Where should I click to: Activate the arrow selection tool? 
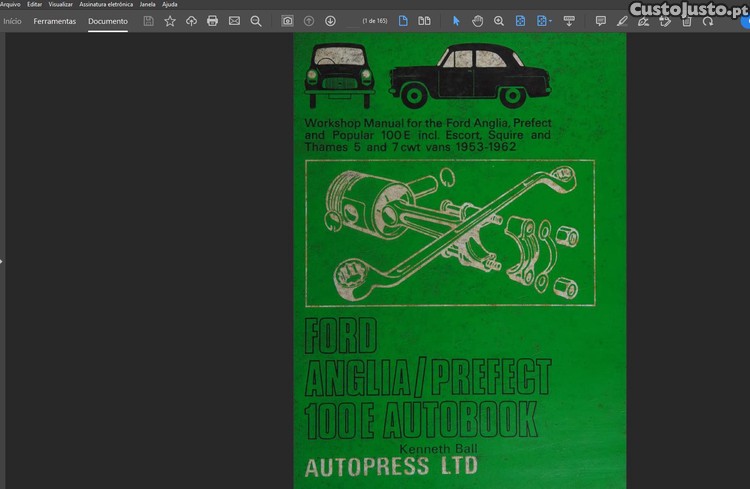(456, 21)
